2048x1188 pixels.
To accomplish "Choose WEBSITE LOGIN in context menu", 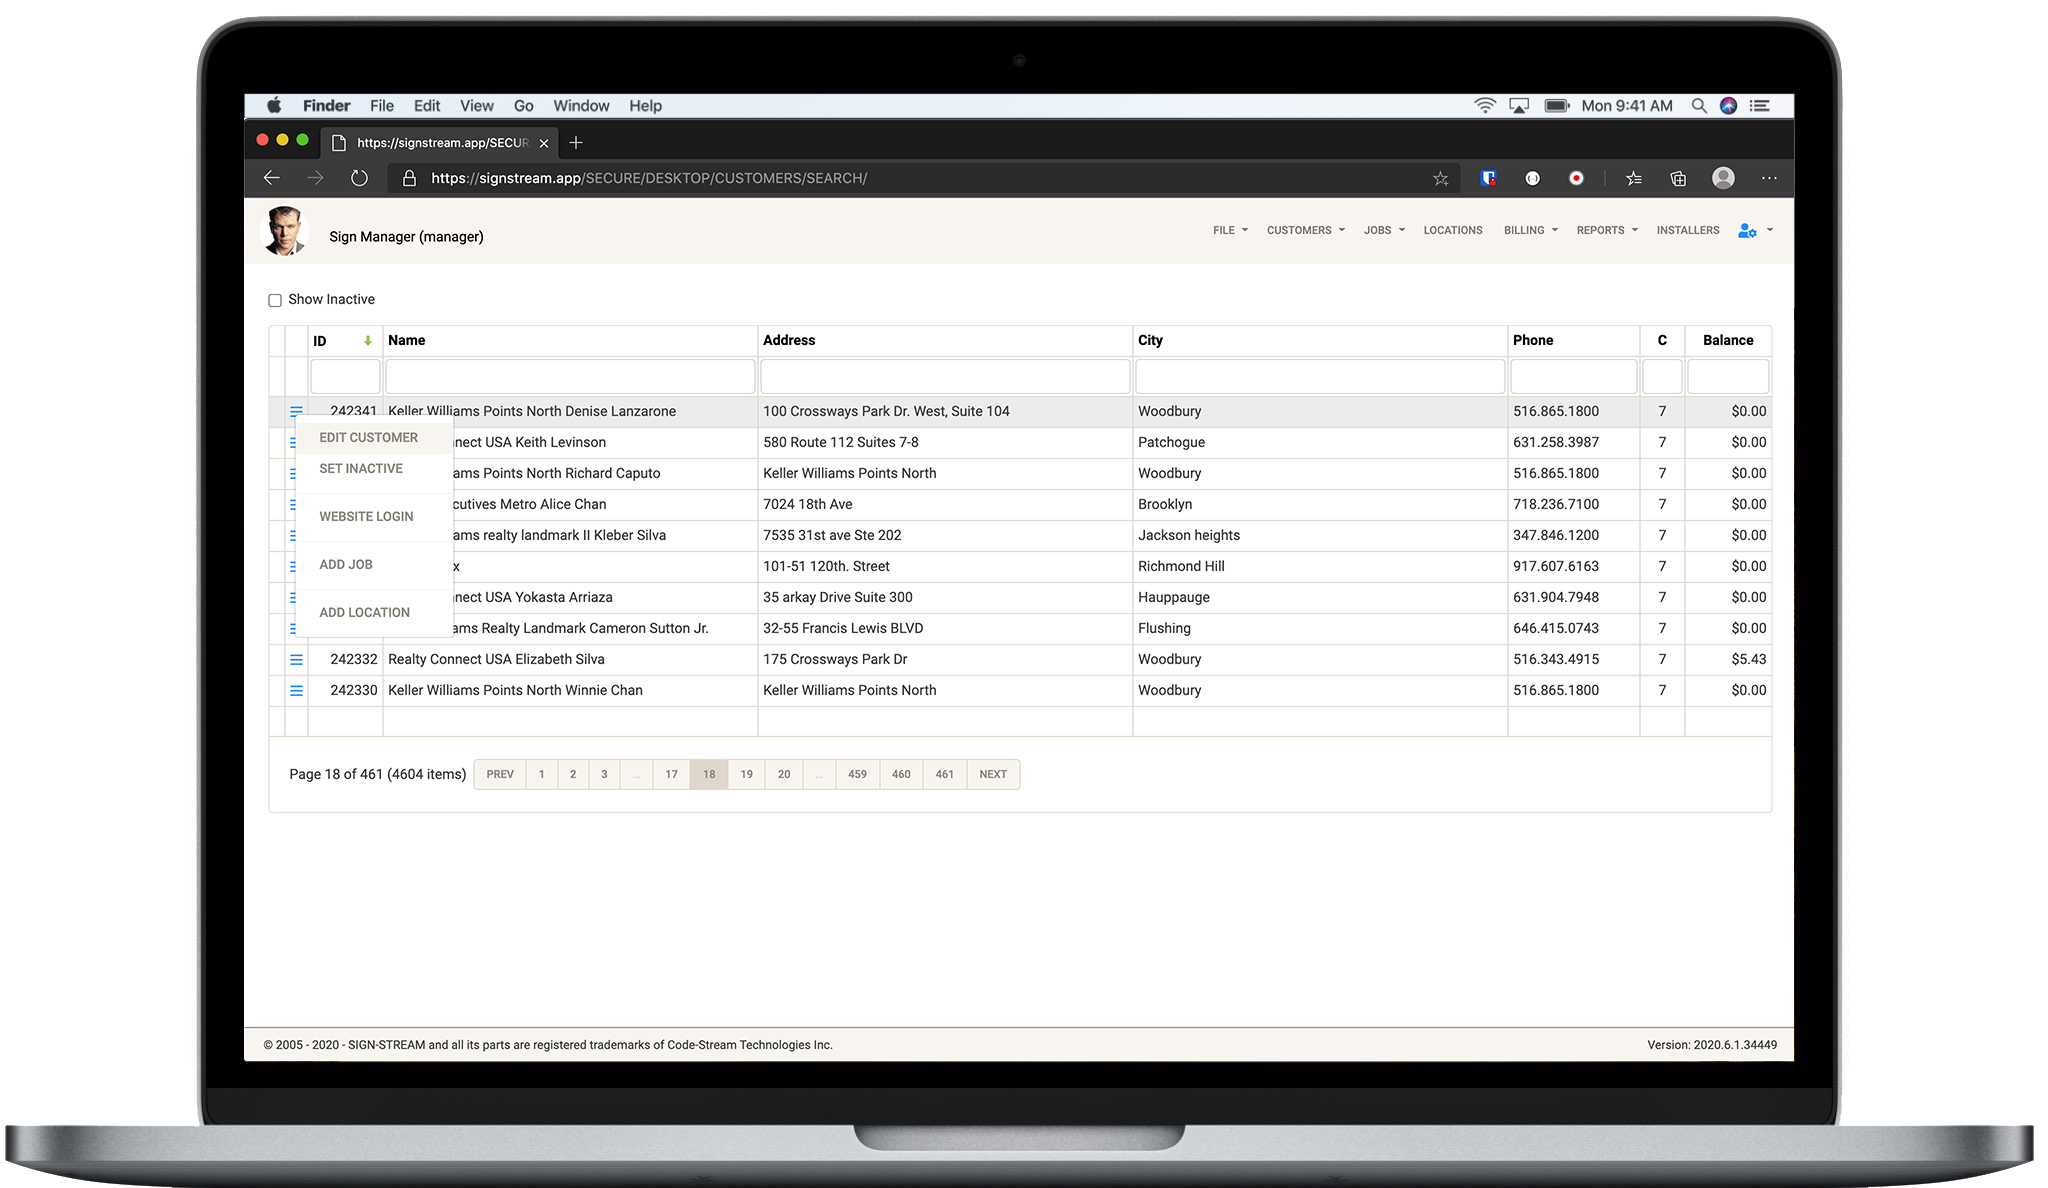I will tap(374, 517).
